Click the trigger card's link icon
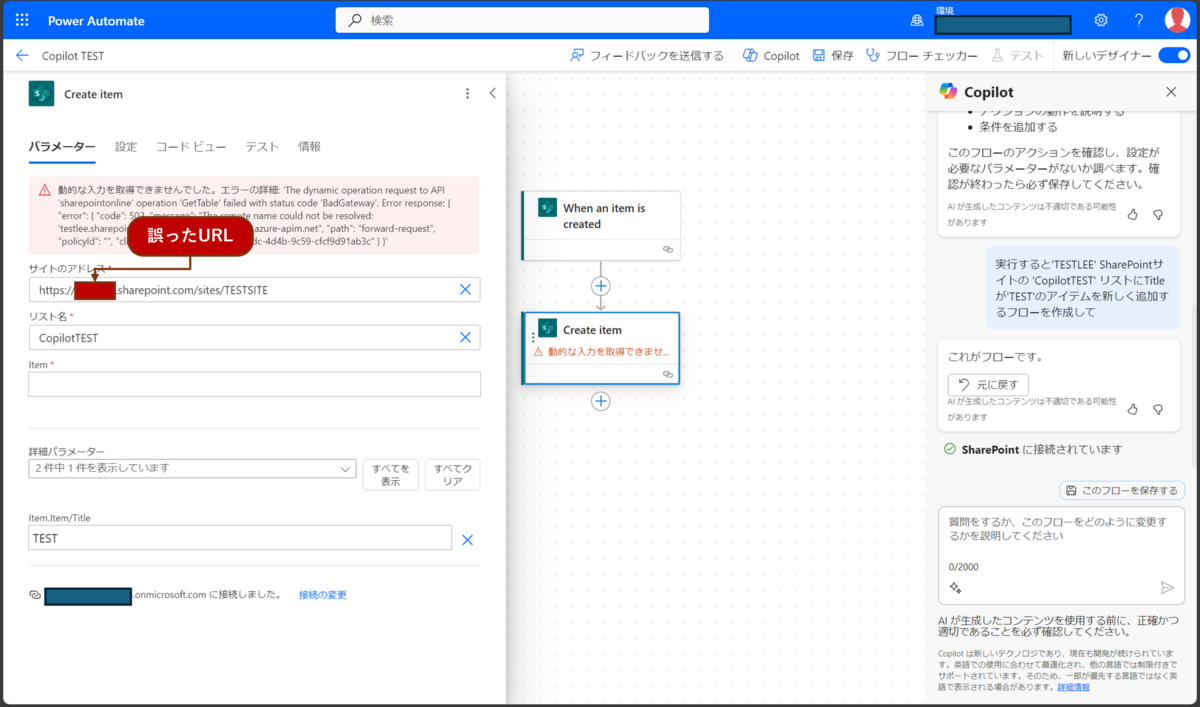The height and width of the screenshot is (707, 1200). tap(668, 250)
